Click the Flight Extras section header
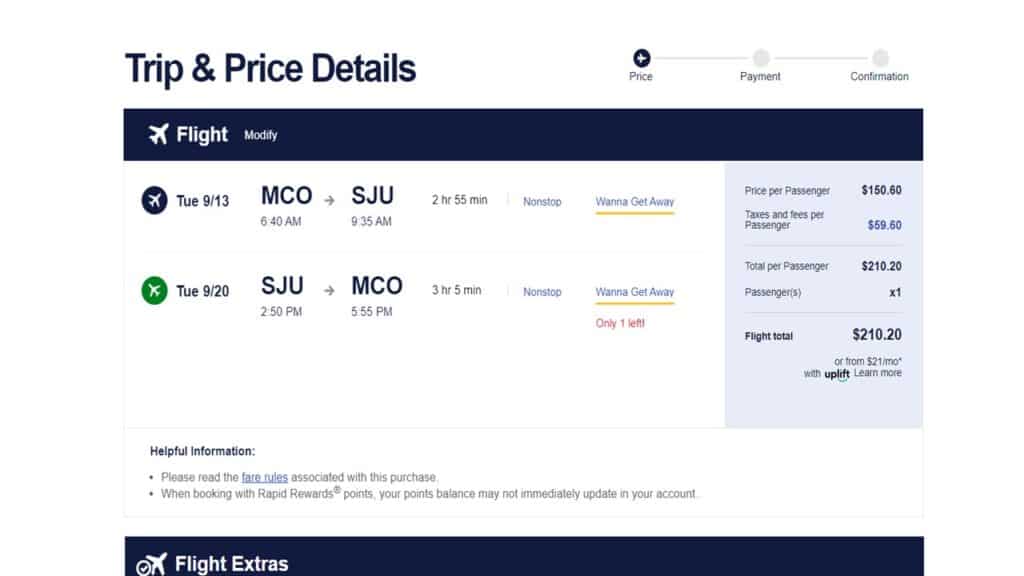 (x=231, y=564)
